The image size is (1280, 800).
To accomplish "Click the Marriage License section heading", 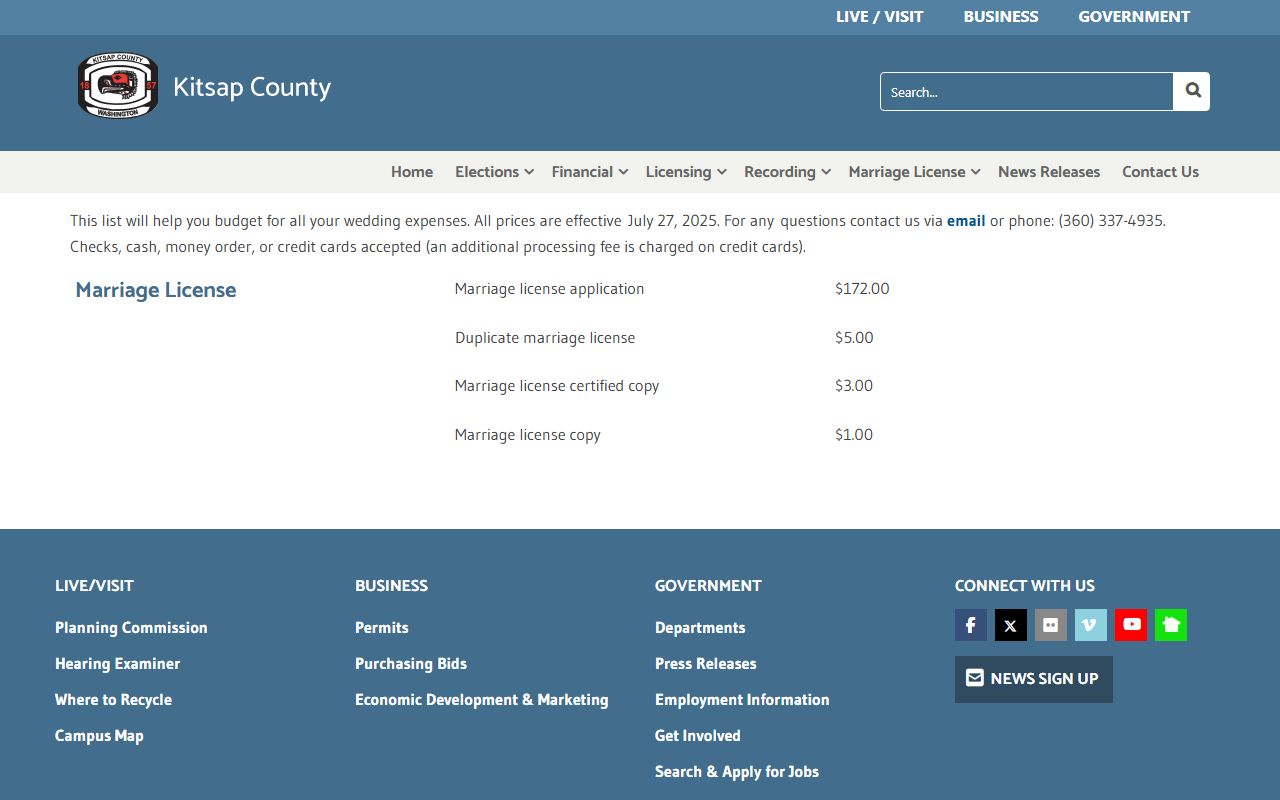I will tap(156, 290).
